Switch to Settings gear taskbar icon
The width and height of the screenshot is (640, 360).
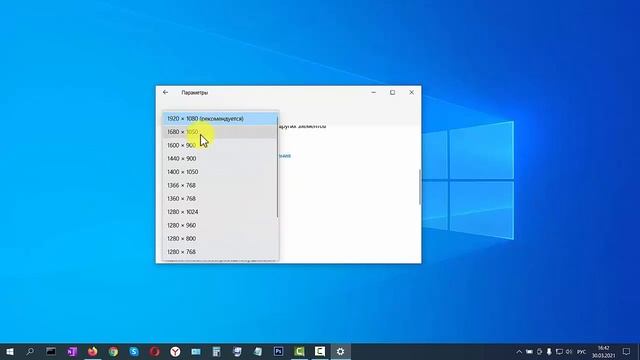[x=340, y=351]
